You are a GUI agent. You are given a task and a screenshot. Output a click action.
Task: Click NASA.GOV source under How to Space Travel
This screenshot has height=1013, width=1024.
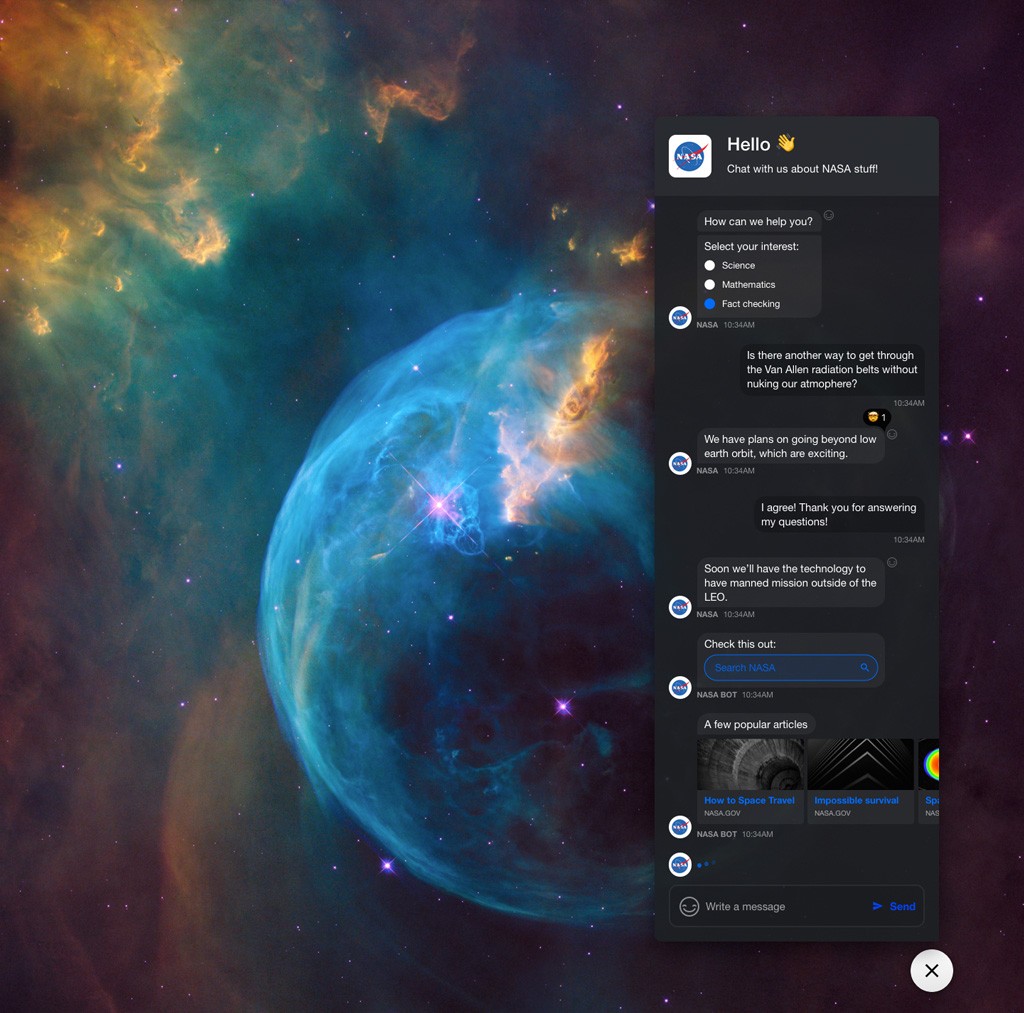pyautogui.click(x=722, y=813)
